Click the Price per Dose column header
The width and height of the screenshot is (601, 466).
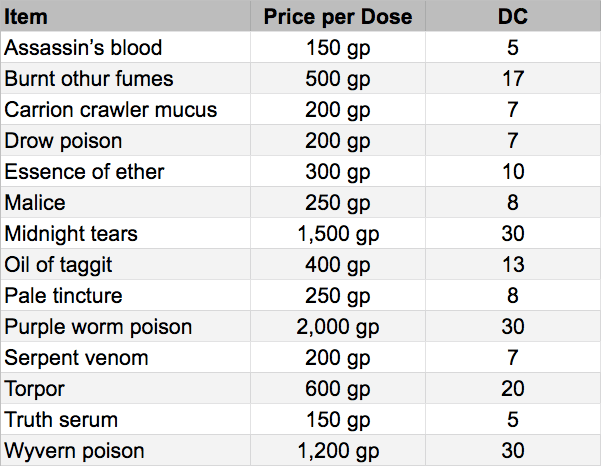click(x=337, y=17)
